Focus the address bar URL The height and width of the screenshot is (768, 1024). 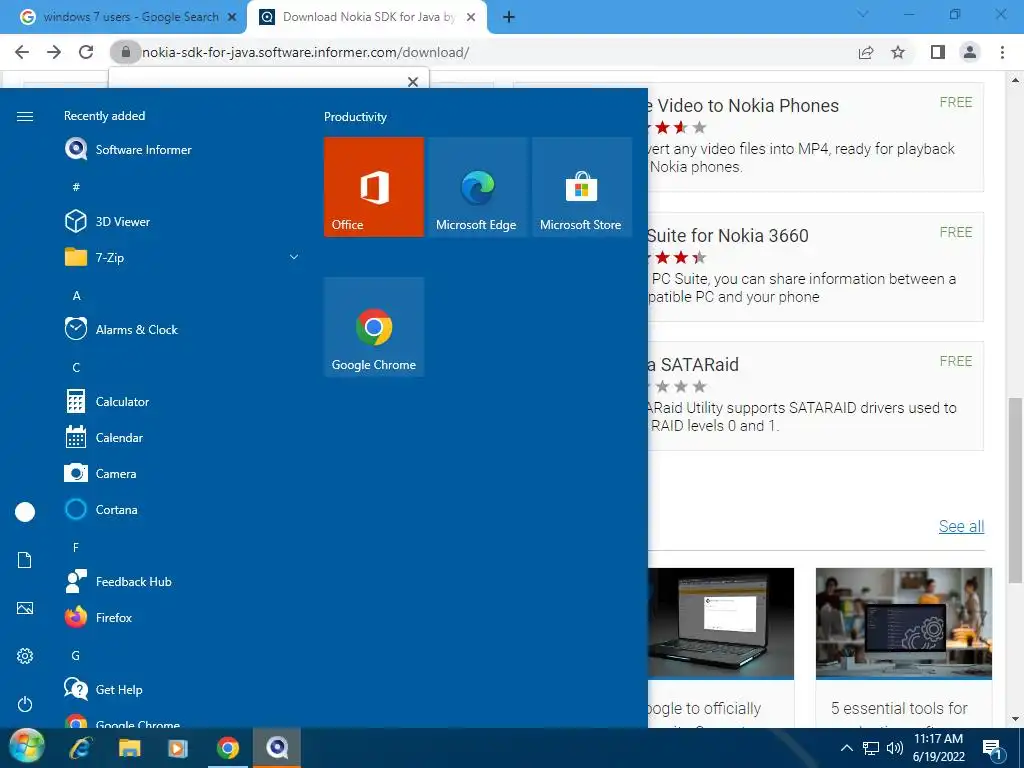tap(305, 52)
